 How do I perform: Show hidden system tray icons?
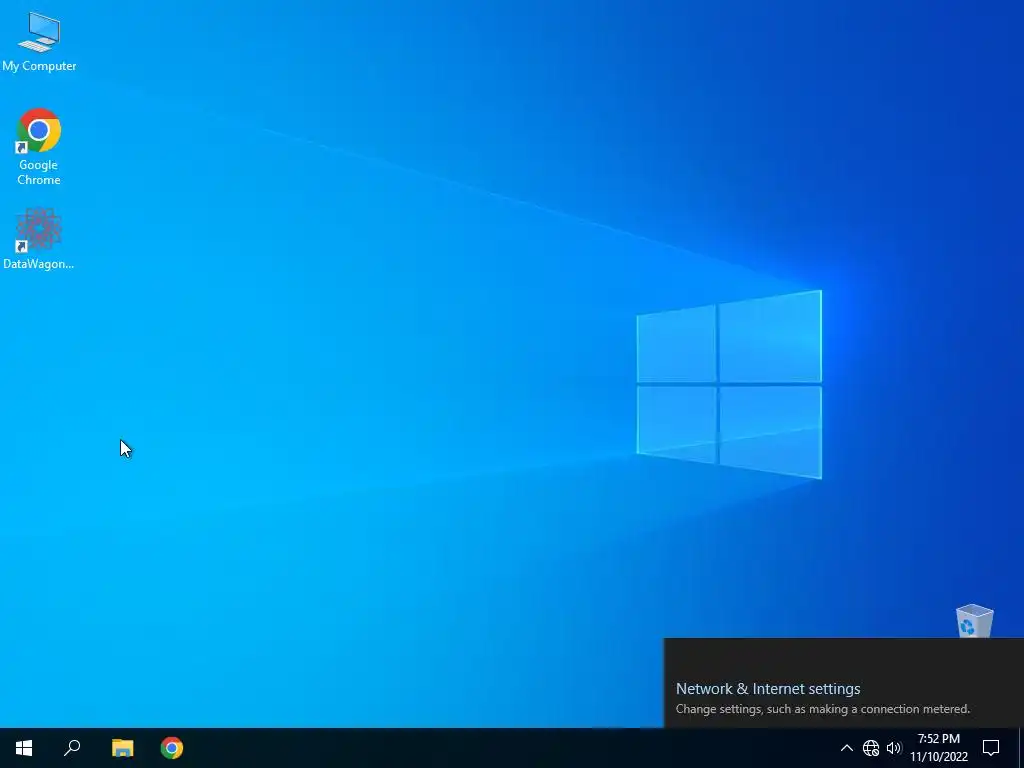846,748
